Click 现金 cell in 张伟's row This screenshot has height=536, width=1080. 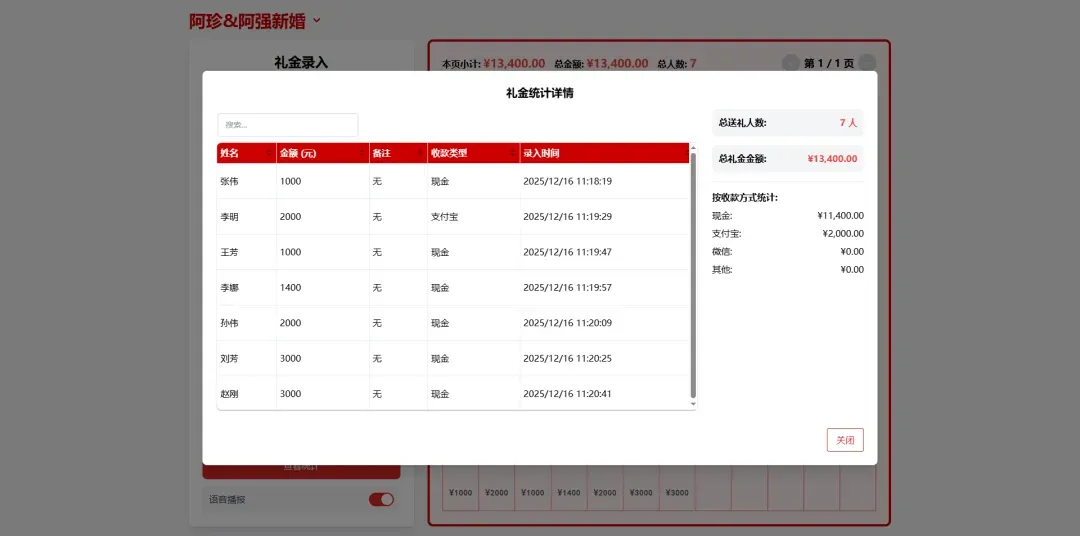[x=474, y=181]
